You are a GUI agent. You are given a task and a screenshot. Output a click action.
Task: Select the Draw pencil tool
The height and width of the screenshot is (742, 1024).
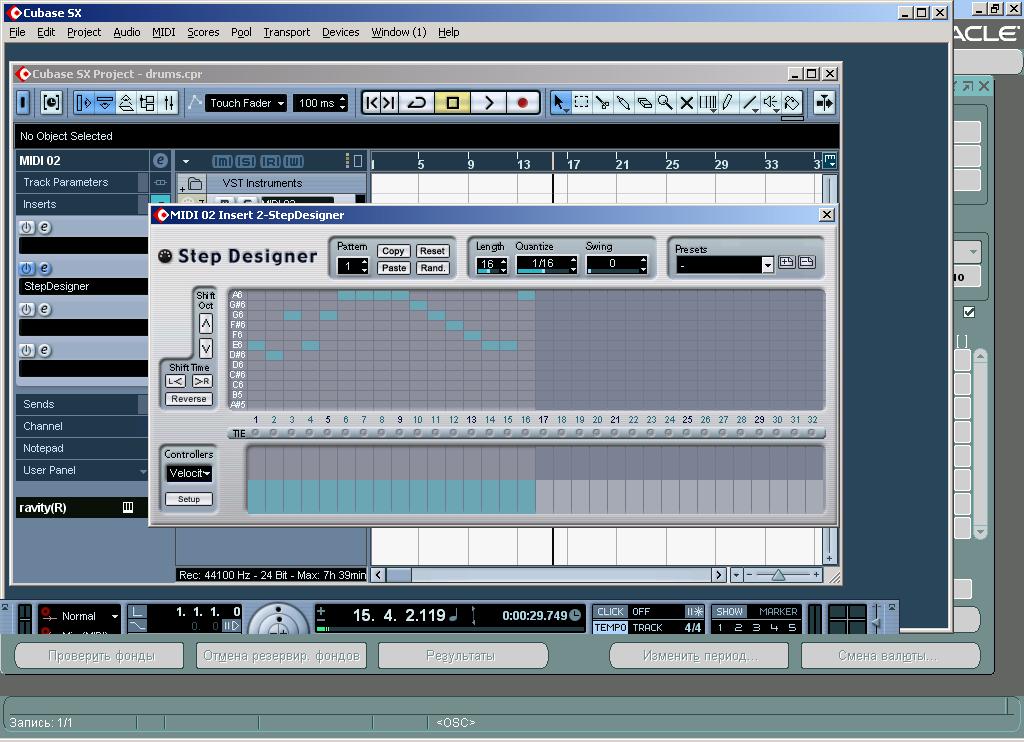(728, 103)
